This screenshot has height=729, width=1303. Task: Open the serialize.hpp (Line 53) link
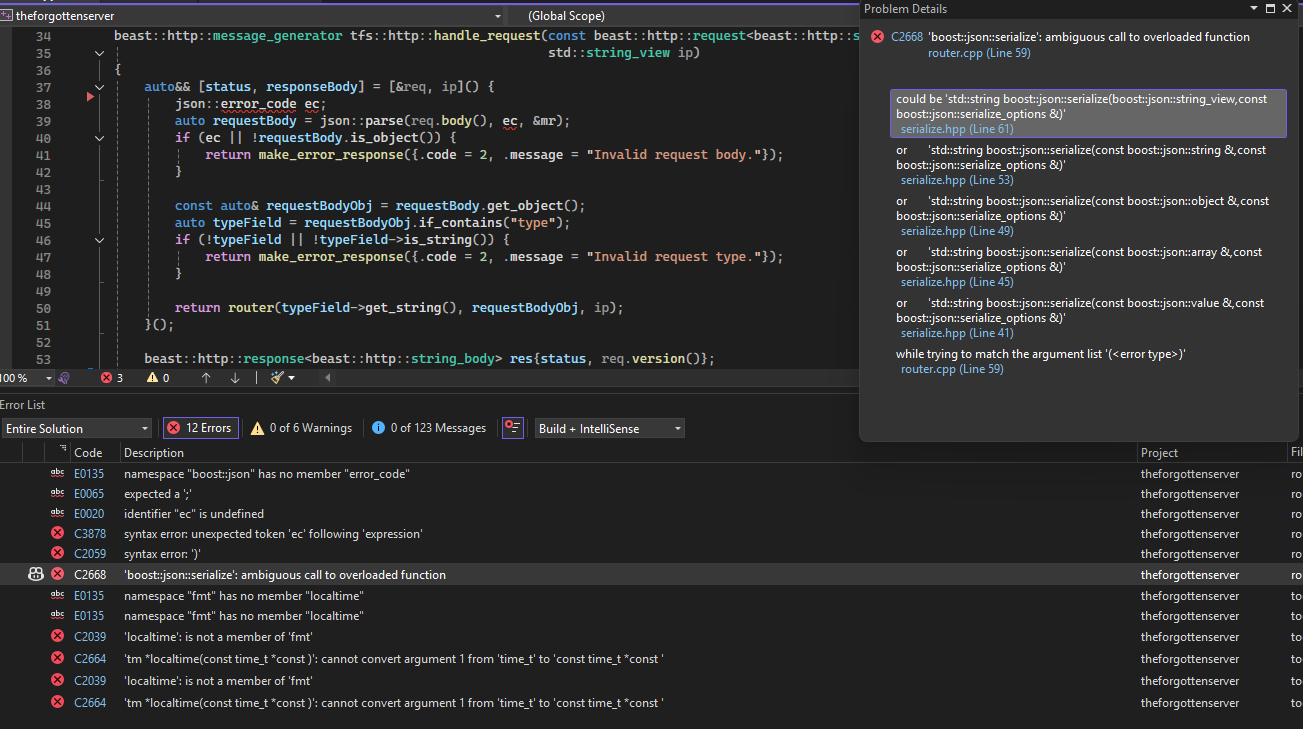(957, 180)
